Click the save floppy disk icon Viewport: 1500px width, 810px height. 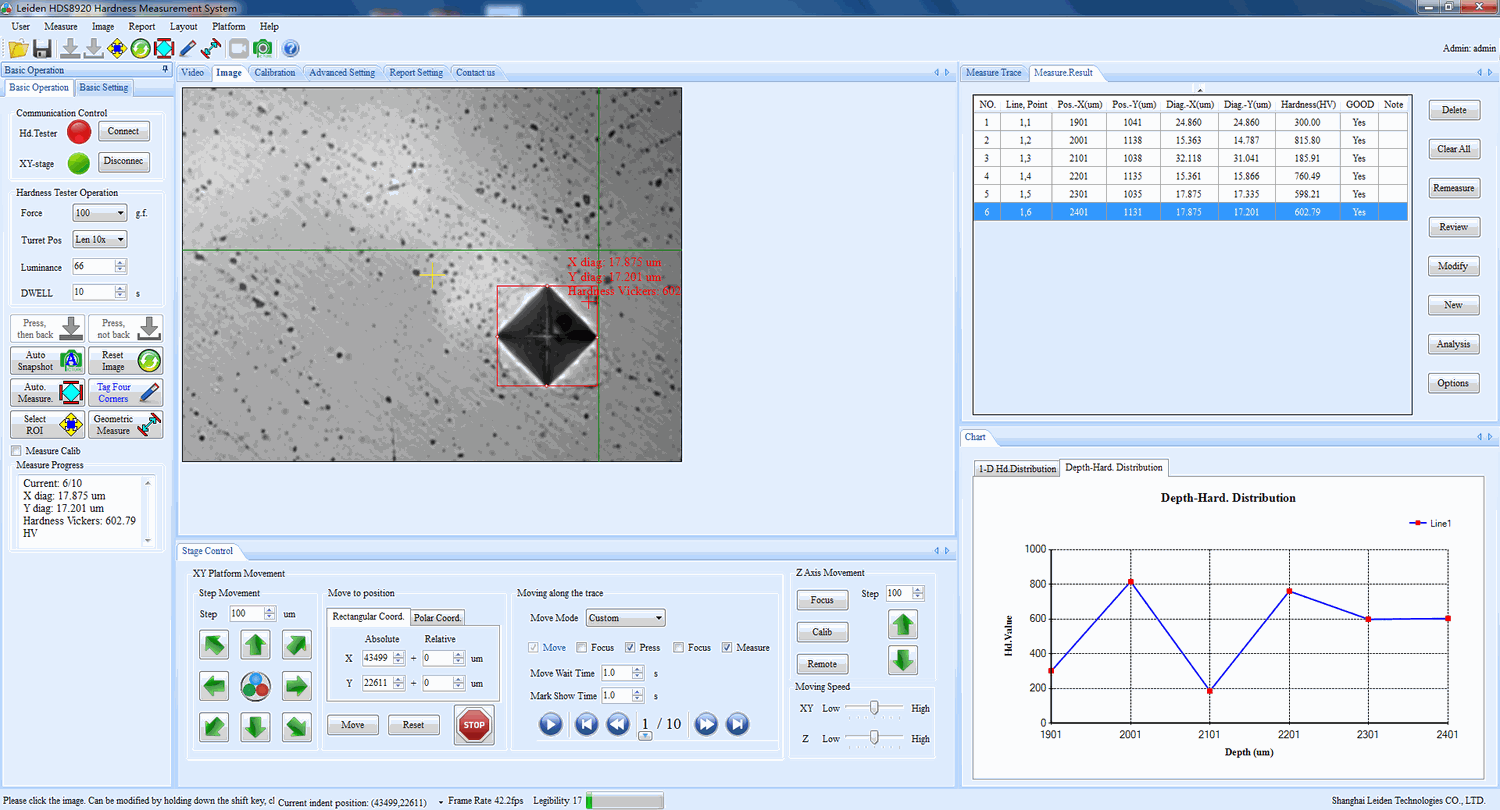[x=42, y=48]
